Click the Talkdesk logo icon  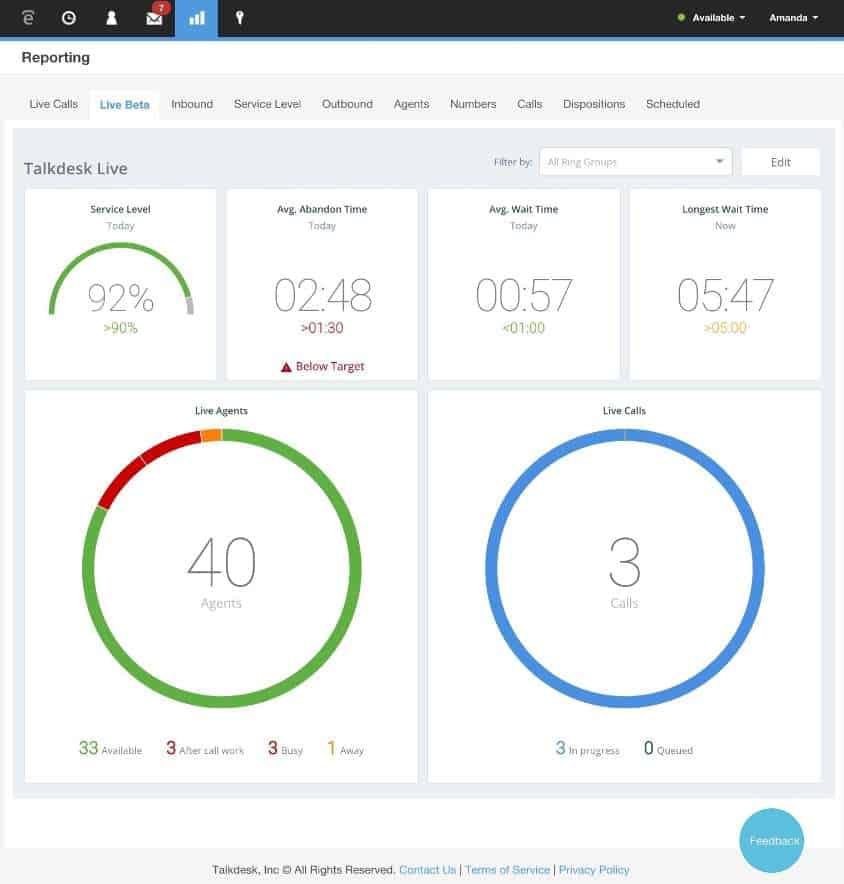click(28, 18)
